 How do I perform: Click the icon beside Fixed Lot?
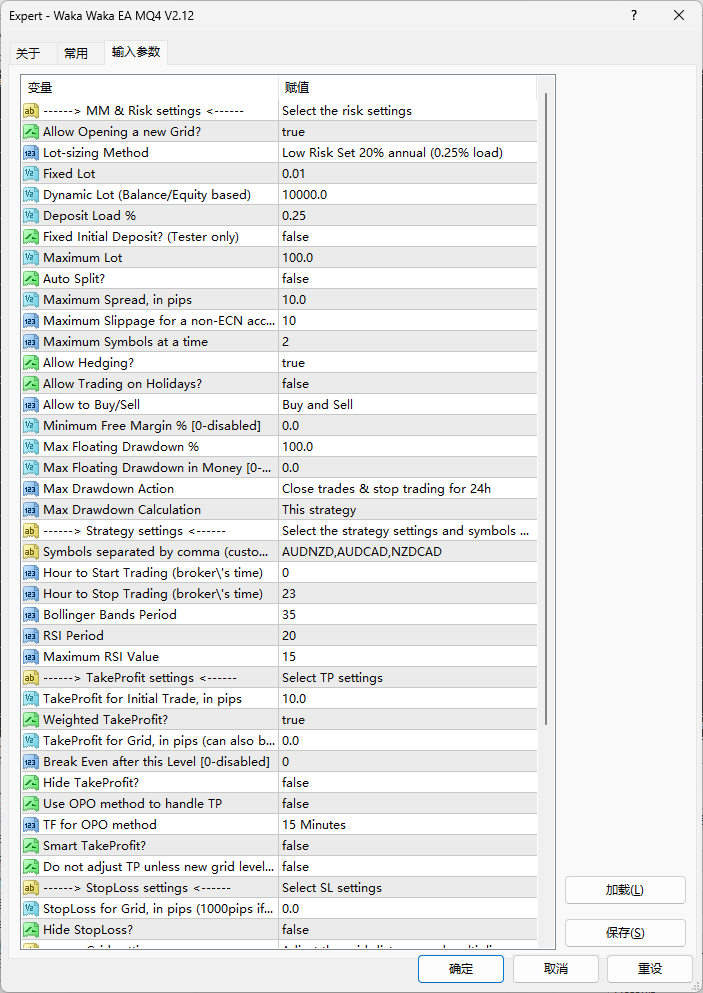(x=31, y=174)
